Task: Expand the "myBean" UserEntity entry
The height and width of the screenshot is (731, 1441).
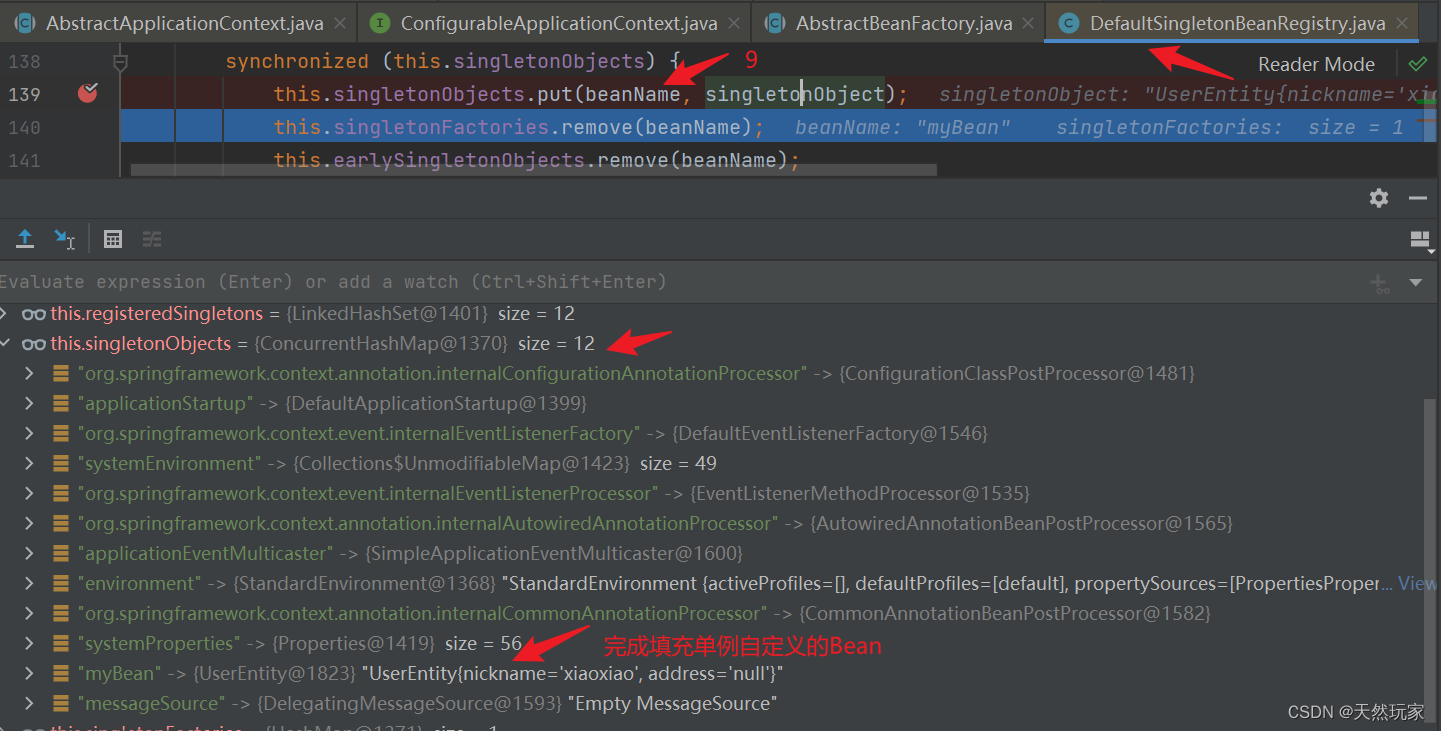Action: [29, 673]
